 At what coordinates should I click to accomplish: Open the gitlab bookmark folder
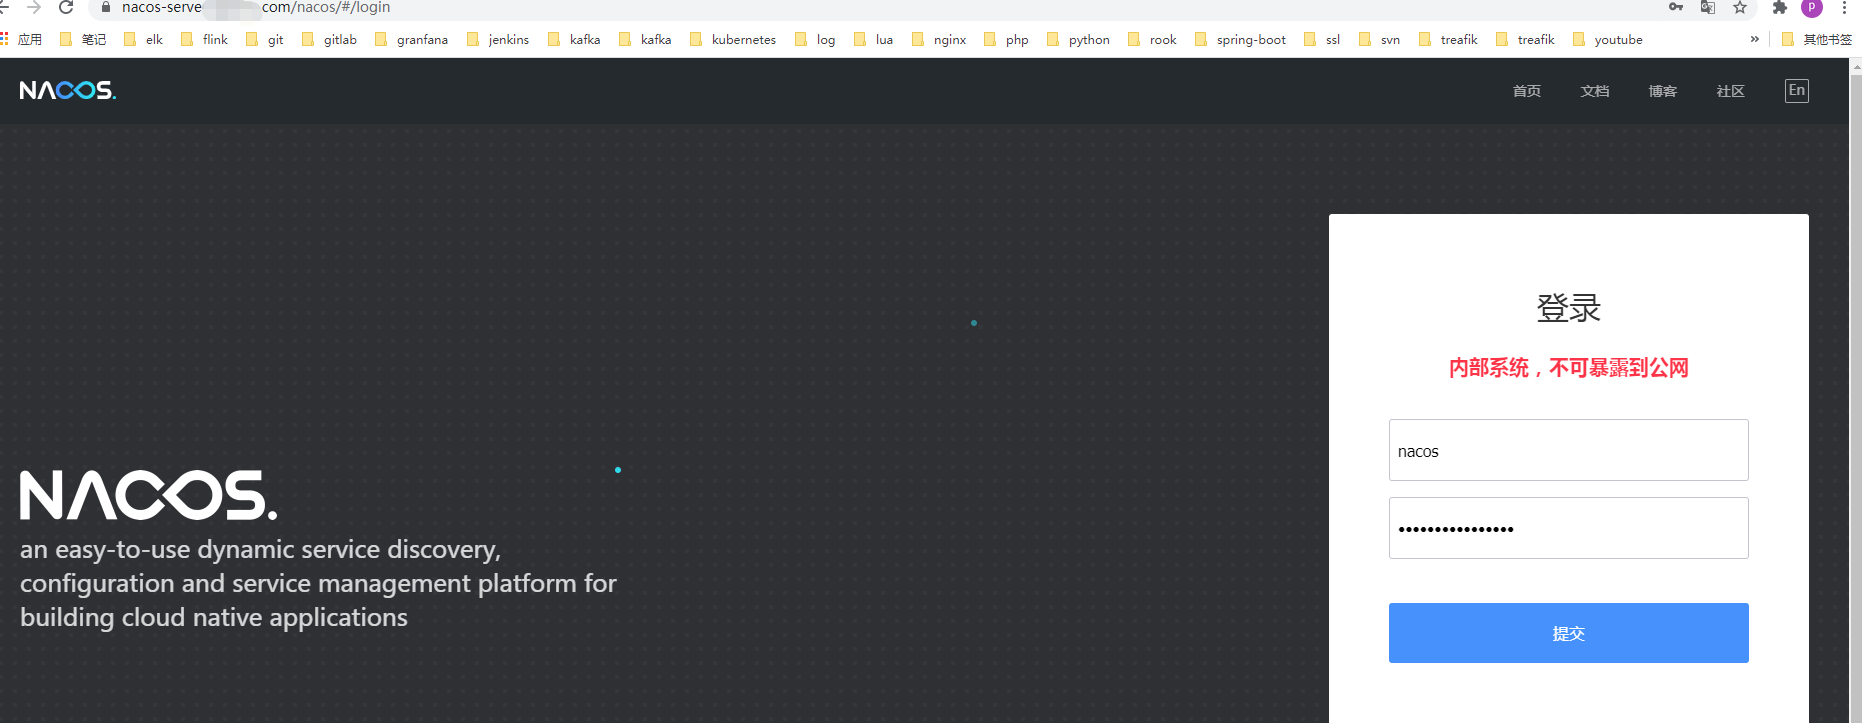[x=329, y=39]
